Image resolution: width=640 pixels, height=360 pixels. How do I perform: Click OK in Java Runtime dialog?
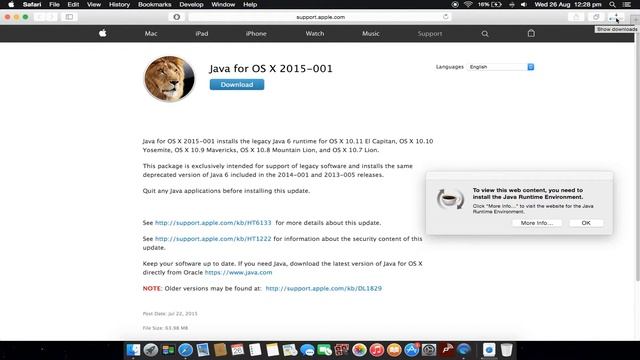(x=586, y=223)
